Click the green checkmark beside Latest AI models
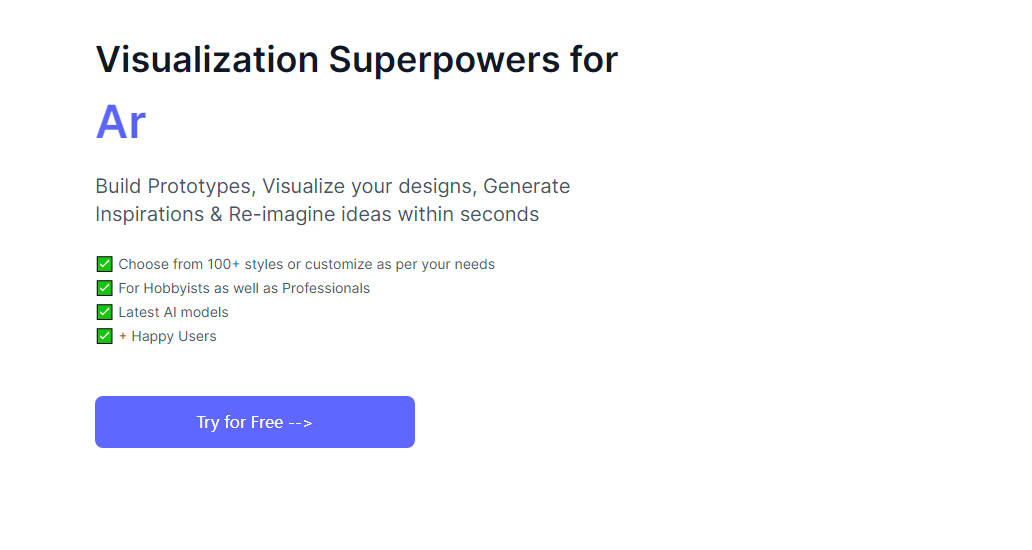This screenshot has height=550, width=1032. click(x=105, y=312)
